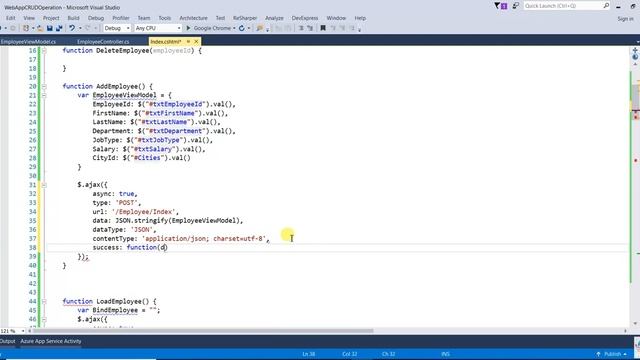Click the Quick Launch magnifier icon
This screenshot has width=640, height=360.
[606, 6]
